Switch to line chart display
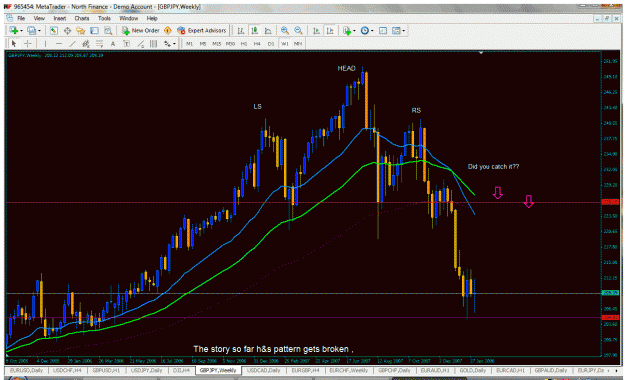This screenshot has width=625, height=380. tap(268, 30)
